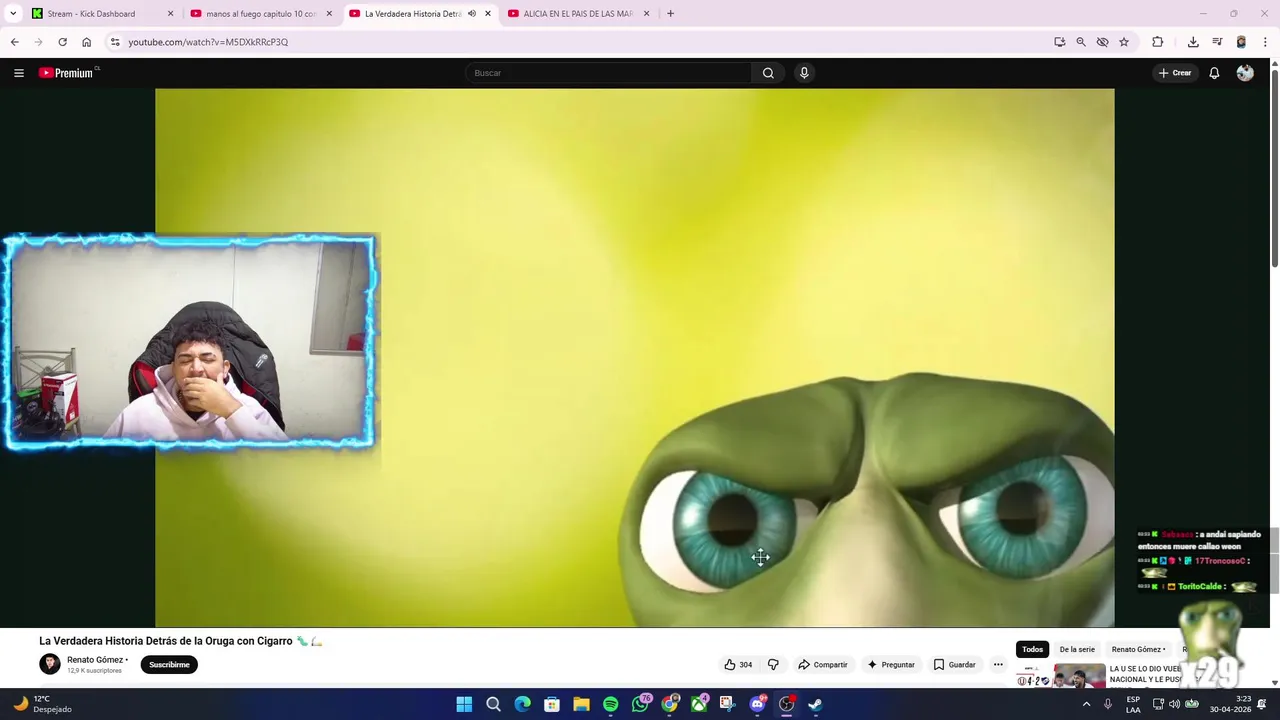The height and width of the screenshot is (720, 1280).
Task: Select La Verdadera Historia Detrás tab
Action: pos(412,14)
